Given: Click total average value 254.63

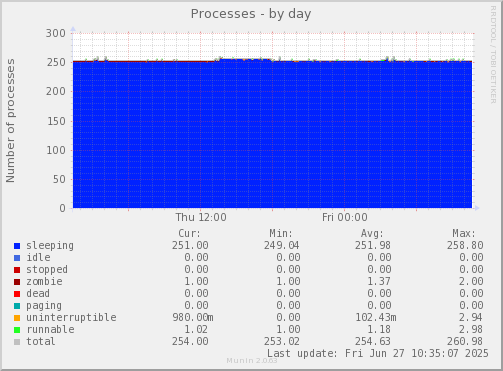Looking at the screenshot, I should (x=373, y=341).
